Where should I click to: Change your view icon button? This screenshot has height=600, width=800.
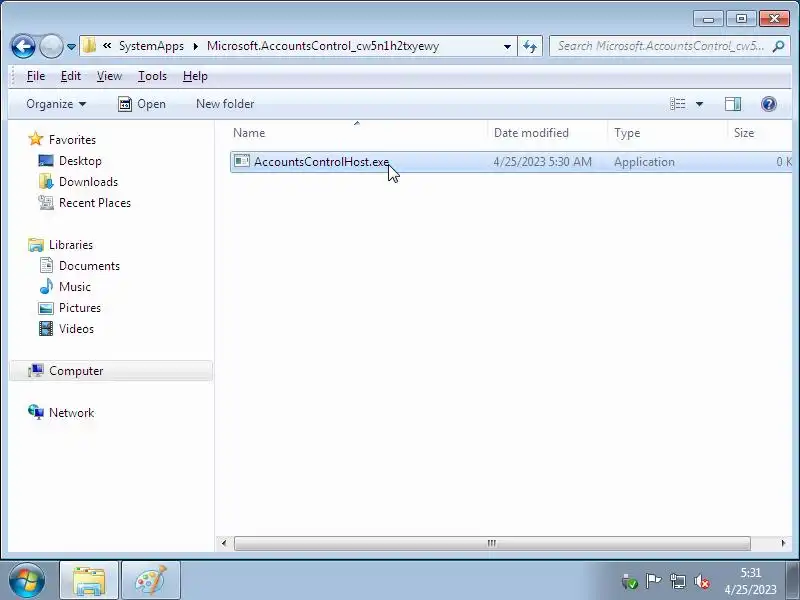[678, 104]
